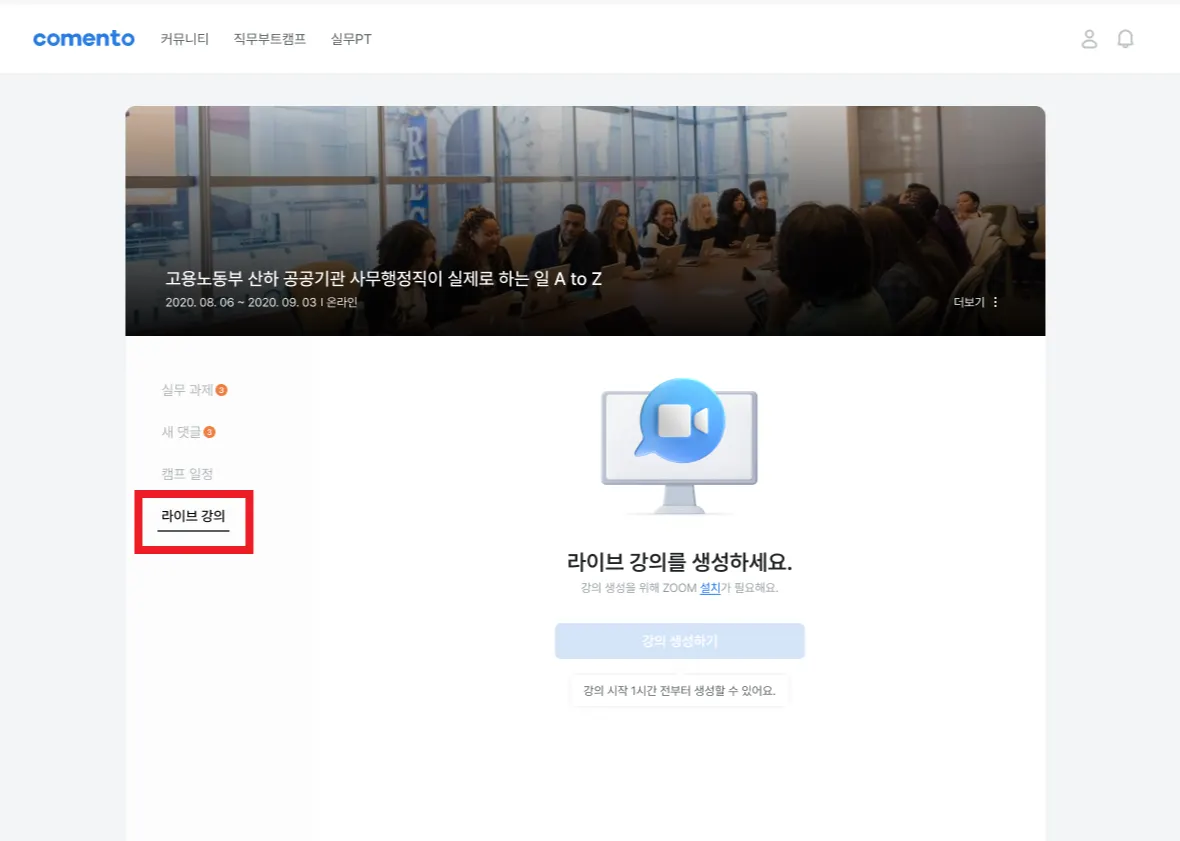Open the 커뮤니티 menu
Image resolution: width=1180 pixels, height=841 pixels.
point(184,39)
